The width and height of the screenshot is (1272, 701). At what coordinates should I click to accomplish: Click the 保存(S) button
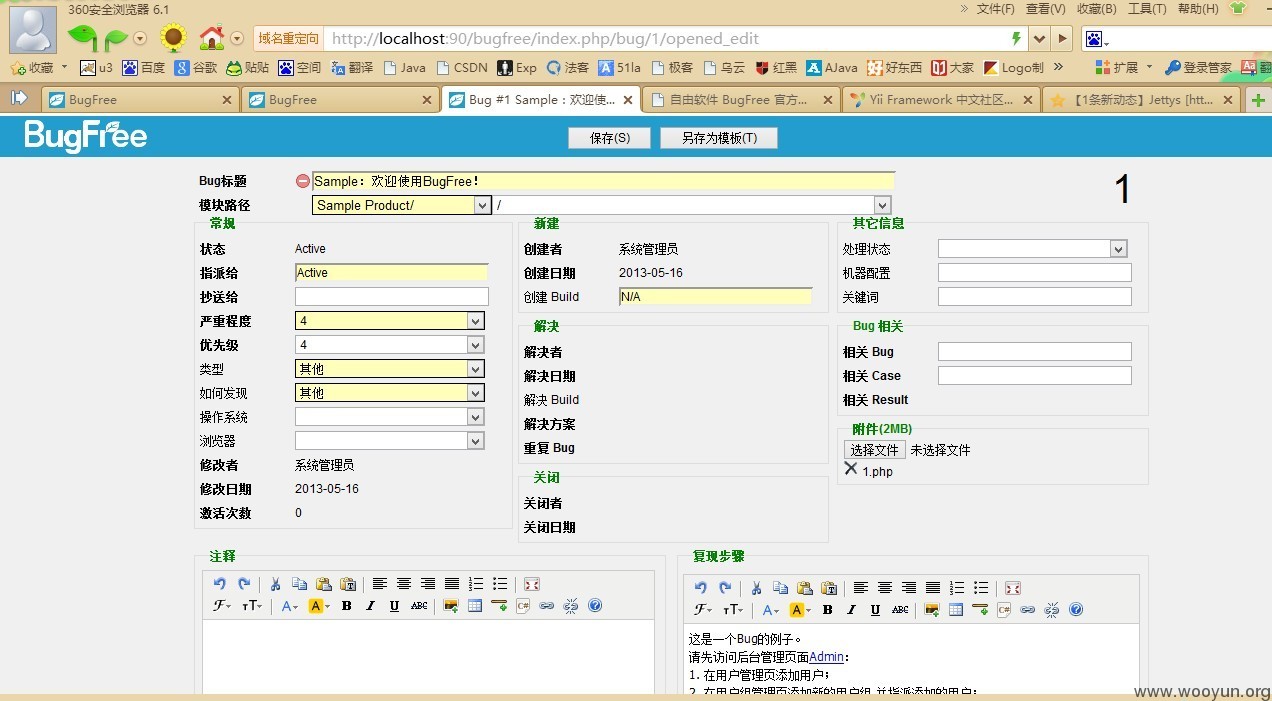point(610,138)
